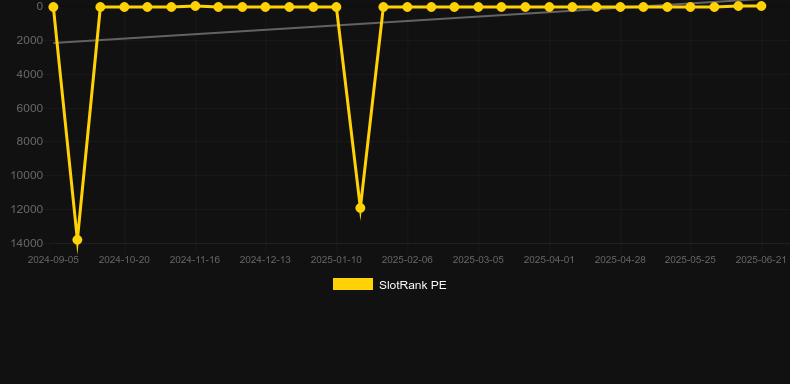Select the dip data point near 12000
Screen dimensions: 790x384
tap(360, 208)
